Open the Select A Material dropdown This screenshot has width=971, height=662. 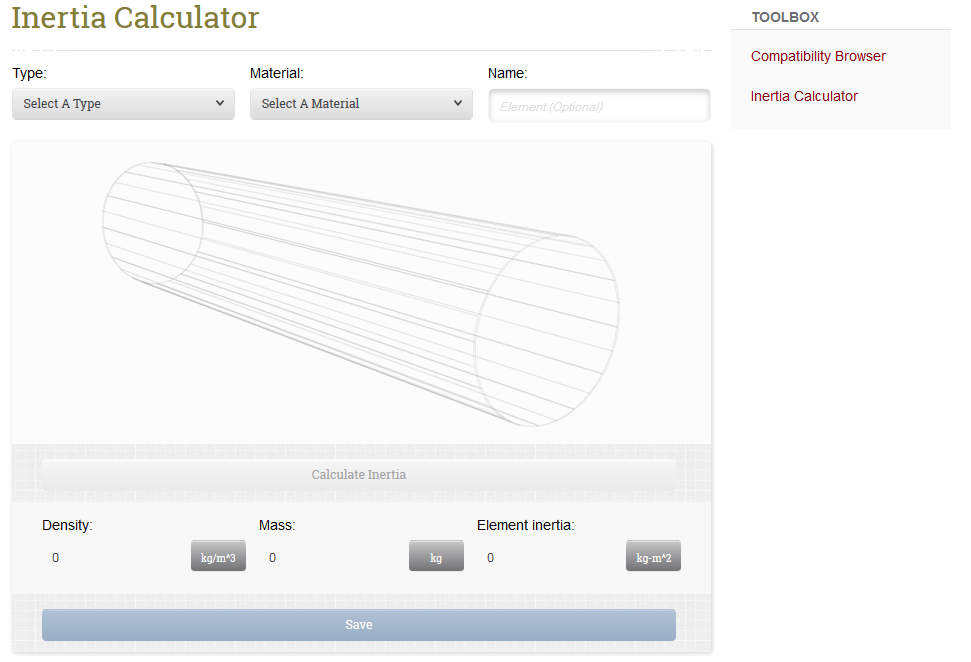click(x=361, y=104)
